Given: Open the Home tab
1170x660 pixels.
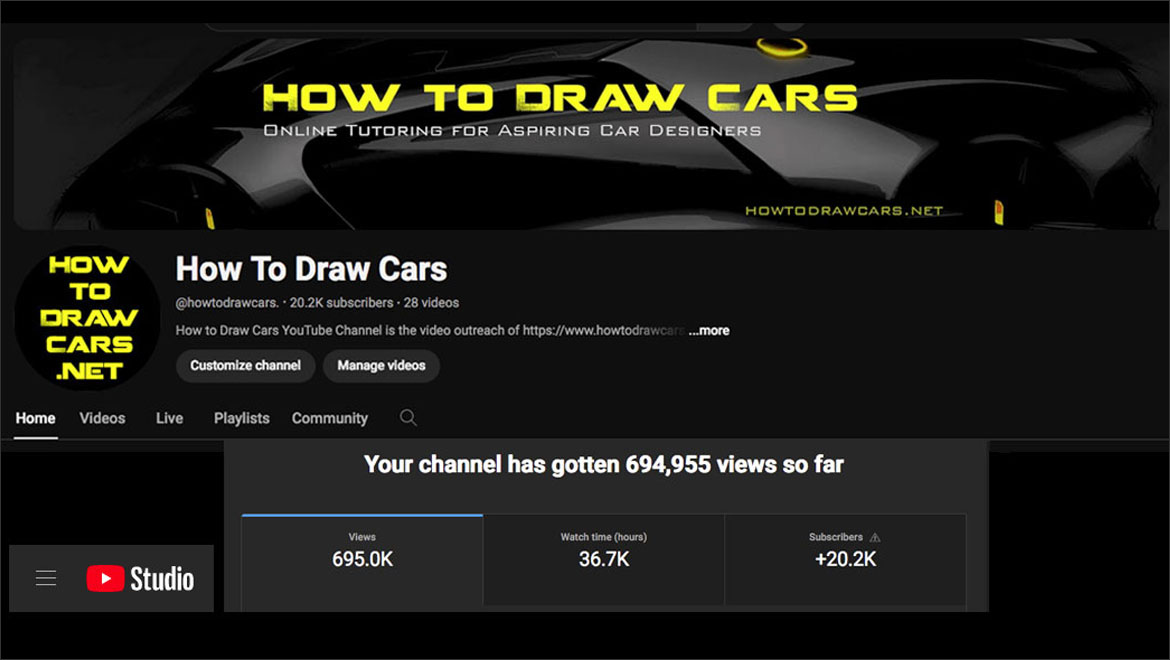Looking at the screenshot, I should [35, 418].
